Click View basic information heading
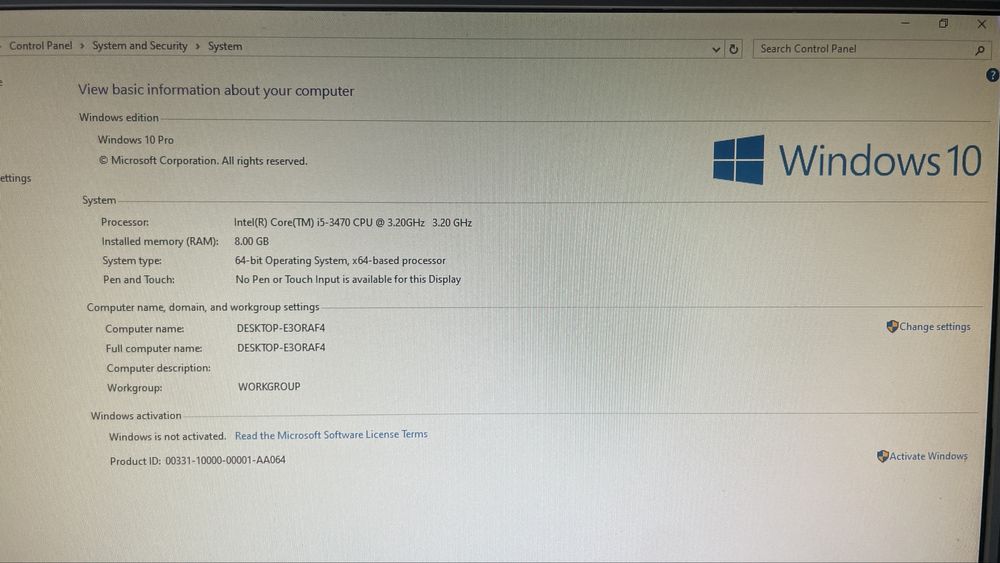The image size is (1000, 563). pos(216,90)
